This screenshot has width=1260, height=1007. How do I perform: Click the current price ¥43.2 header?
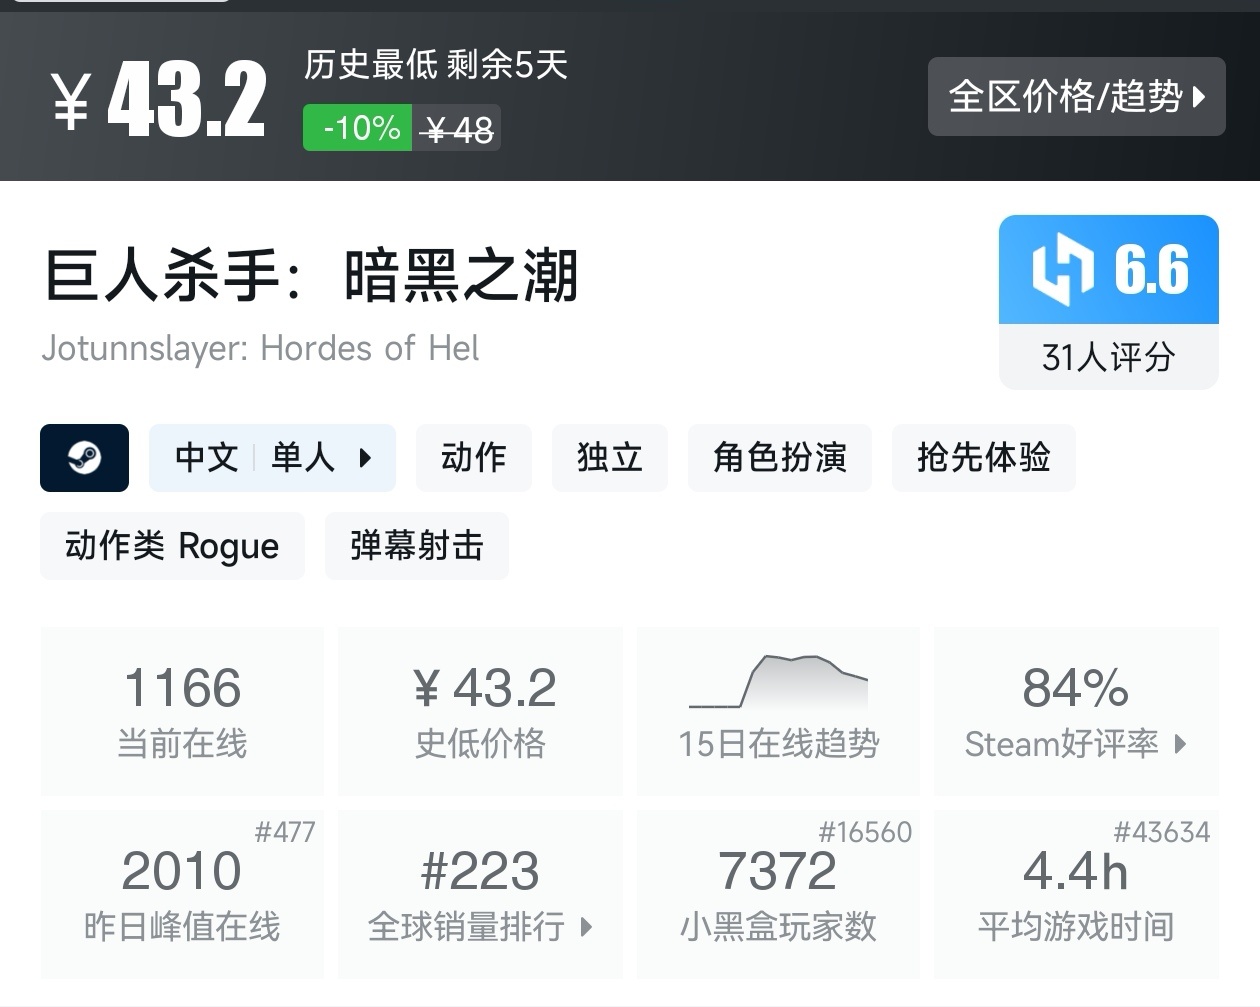point(159,98)
